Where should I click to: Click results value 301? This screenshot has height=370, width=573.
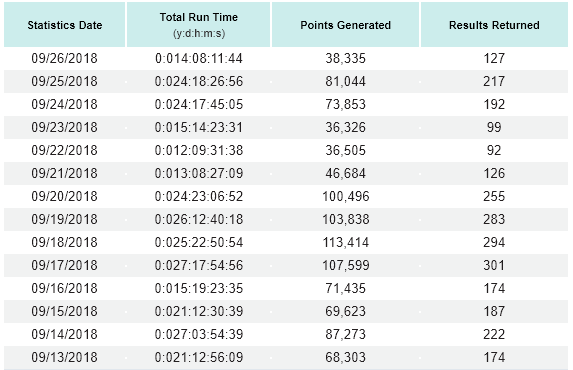(494, 265)
